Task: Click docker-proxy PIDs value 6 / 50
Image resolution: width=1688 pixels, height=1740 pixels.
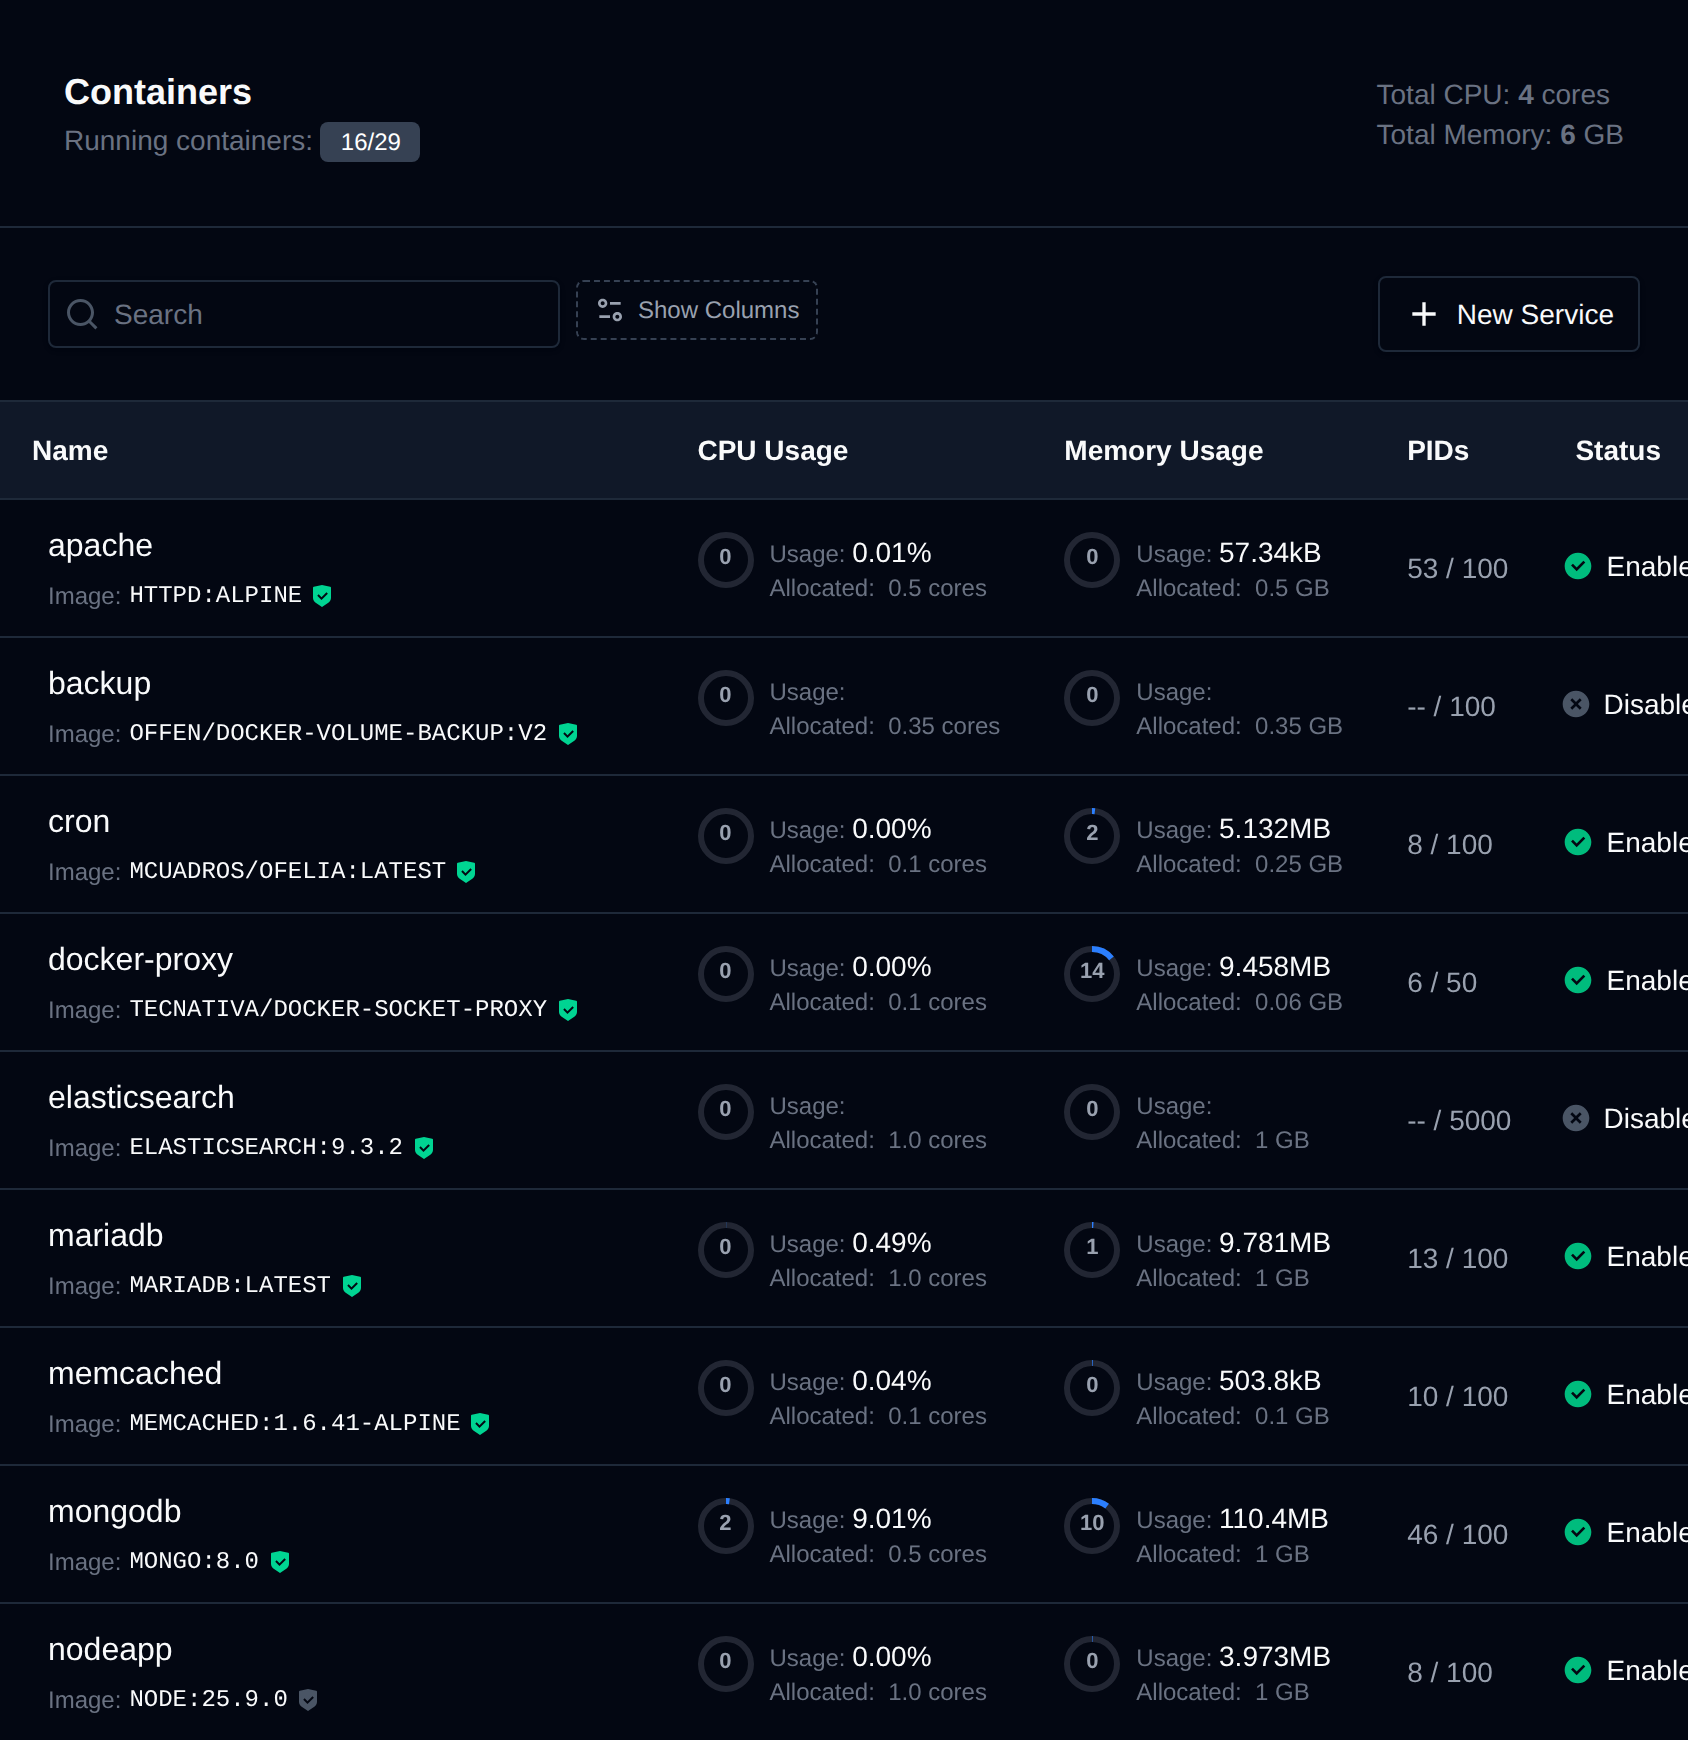Action: point(1442,983)
